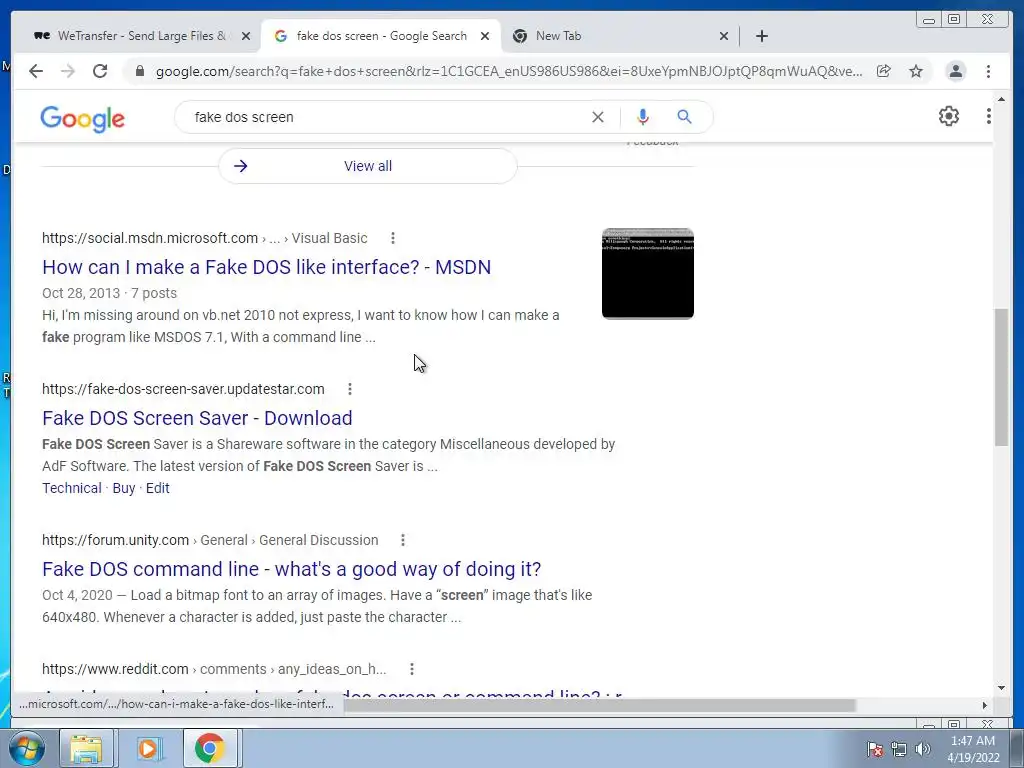The image size is (1024, 768).
Task: Open options for updatestar result
Action: 350,389
